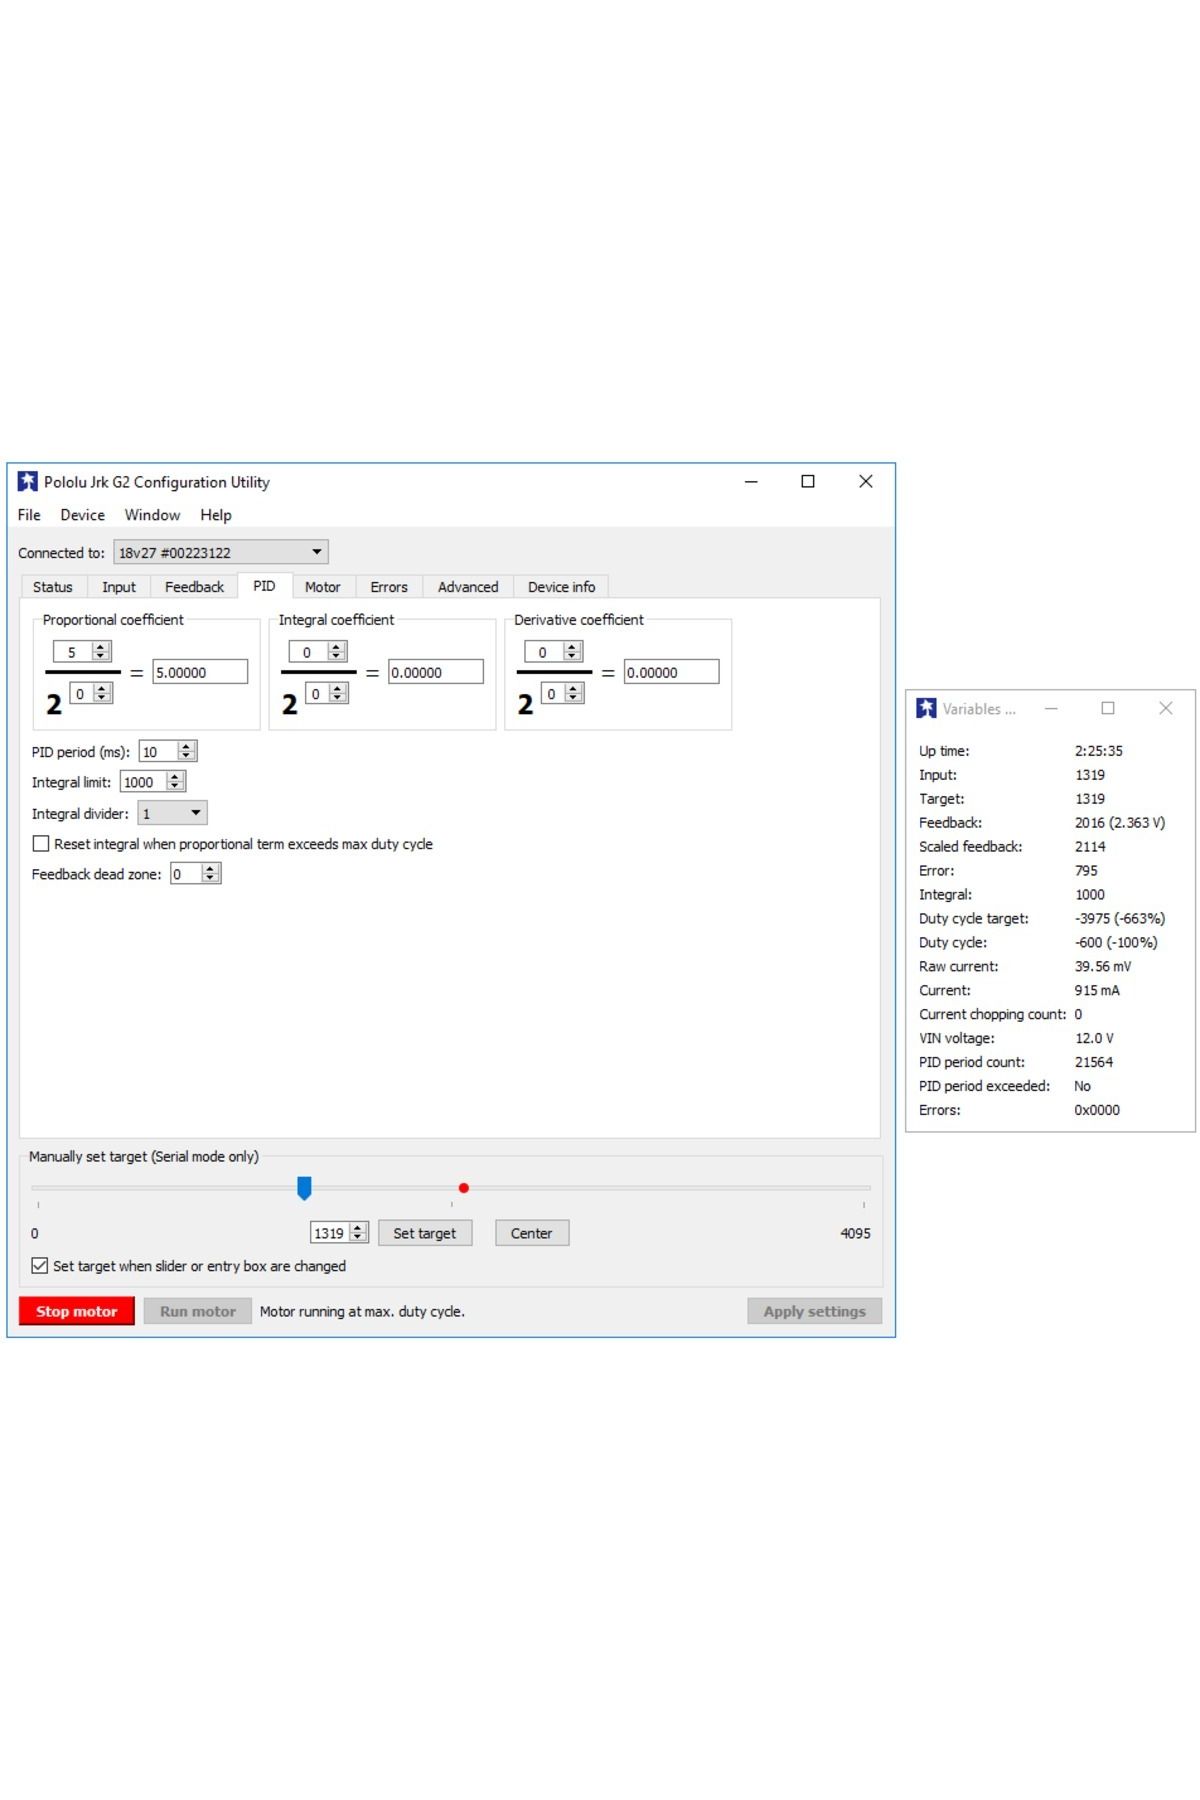Click the Set target button
The height and width of the screenshot is (1800, 1200).
[x=425, y=1233]
